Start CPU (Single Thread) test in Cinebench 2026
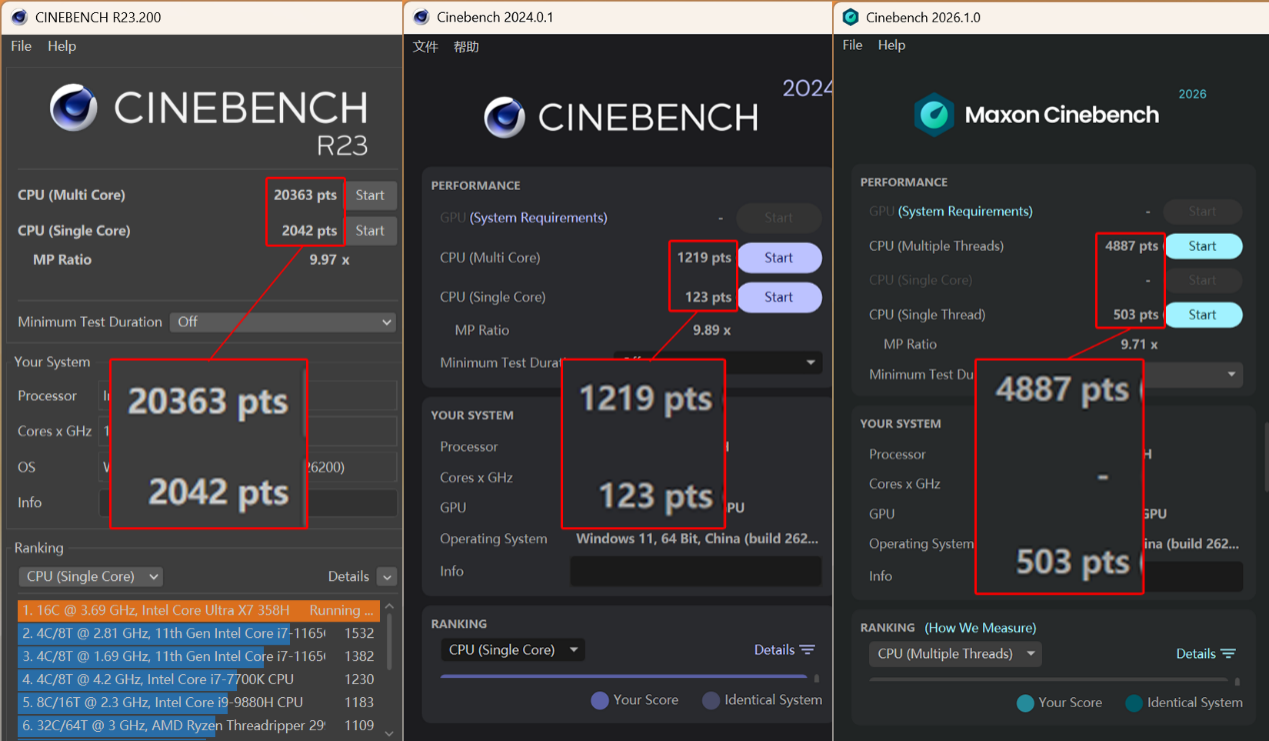Screen dimensions: 1269x741 pyautogui.click(x=1202, y=314)
